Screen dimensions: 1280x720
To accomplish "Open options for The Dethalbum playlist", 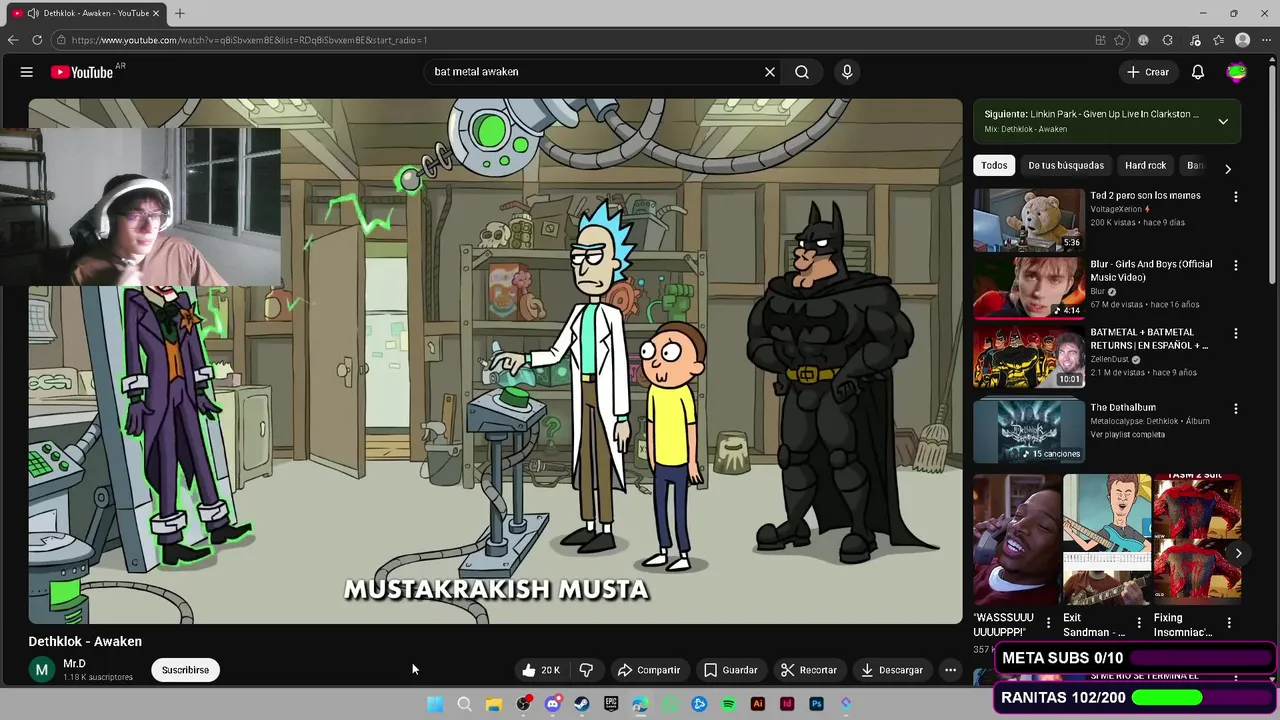I will click(x=1236, y=409).
